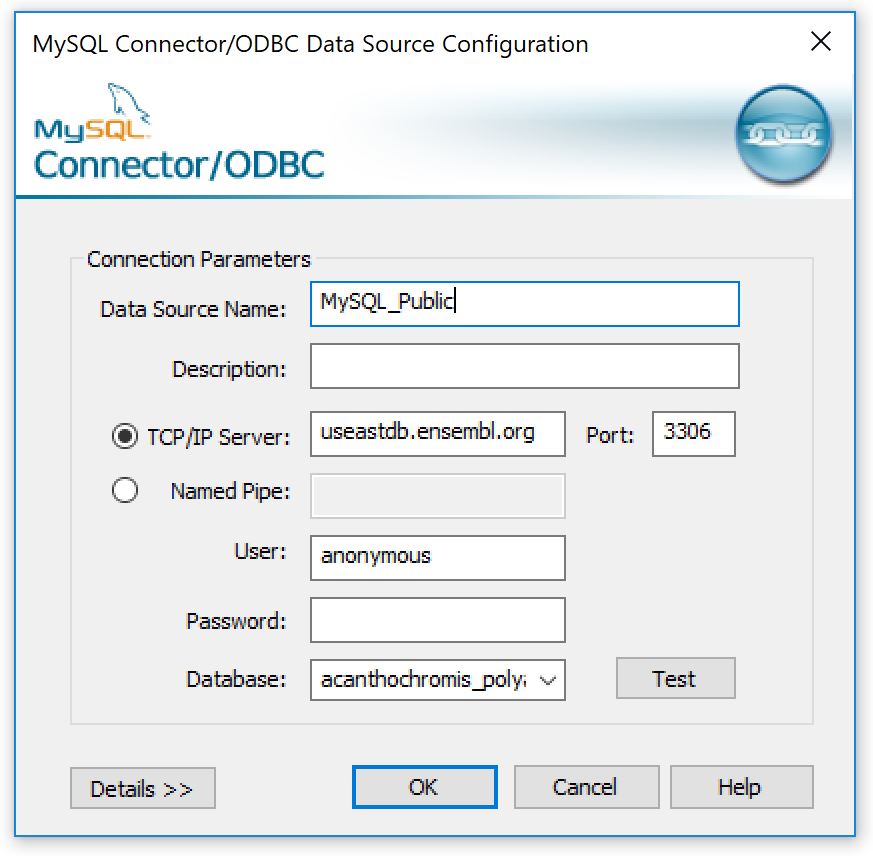Focus the Data Source Name field

tap(524, 304)
